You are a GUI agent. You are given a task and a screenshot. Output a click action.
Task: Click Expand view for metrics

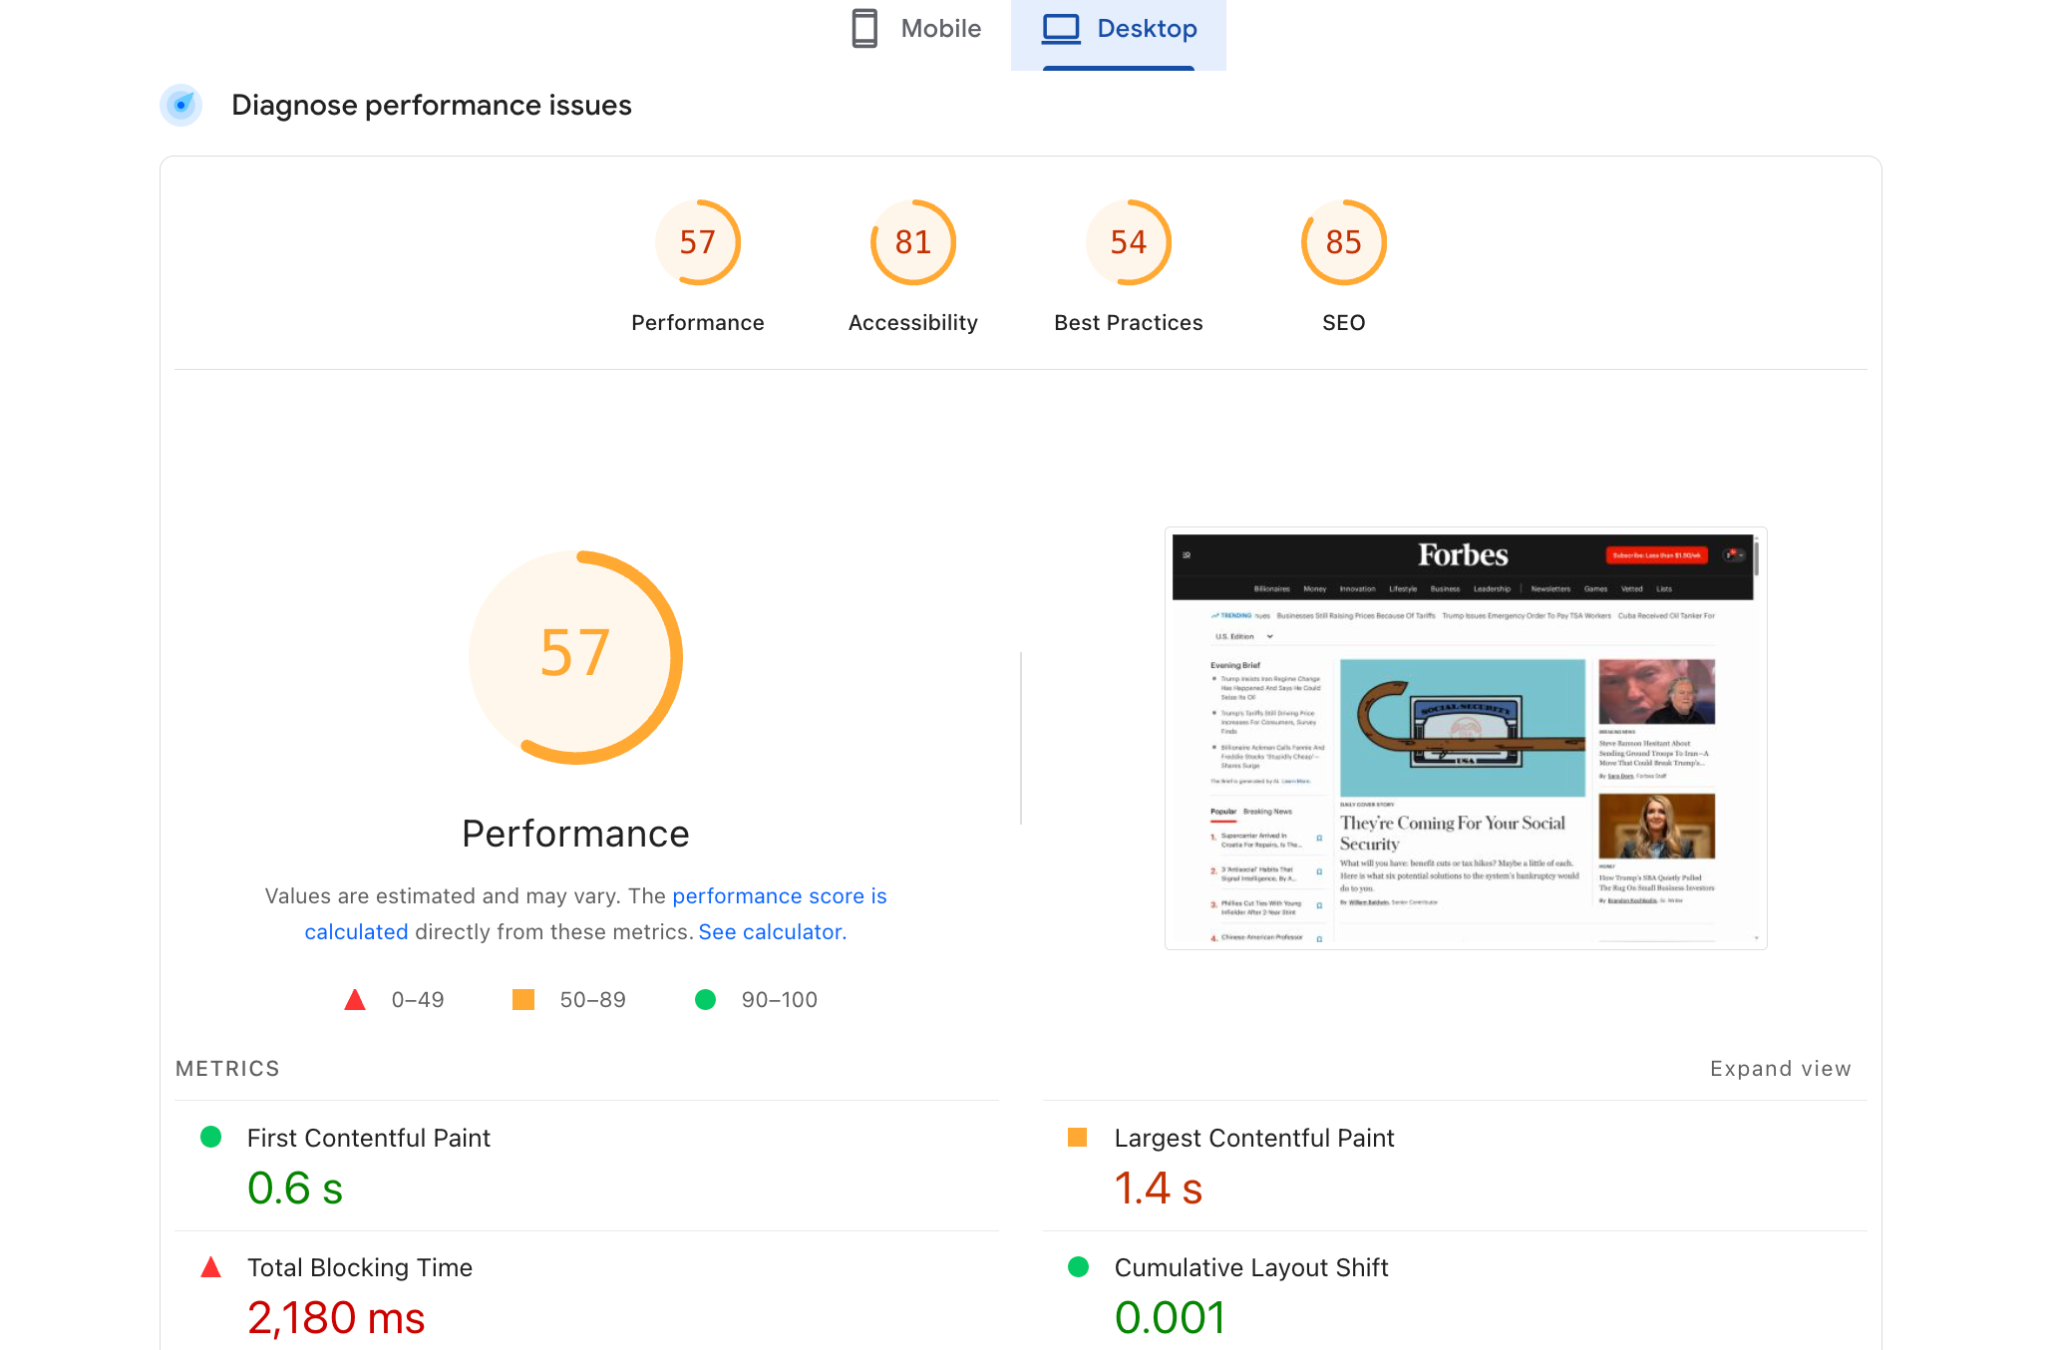[x=1780, y=1068]
